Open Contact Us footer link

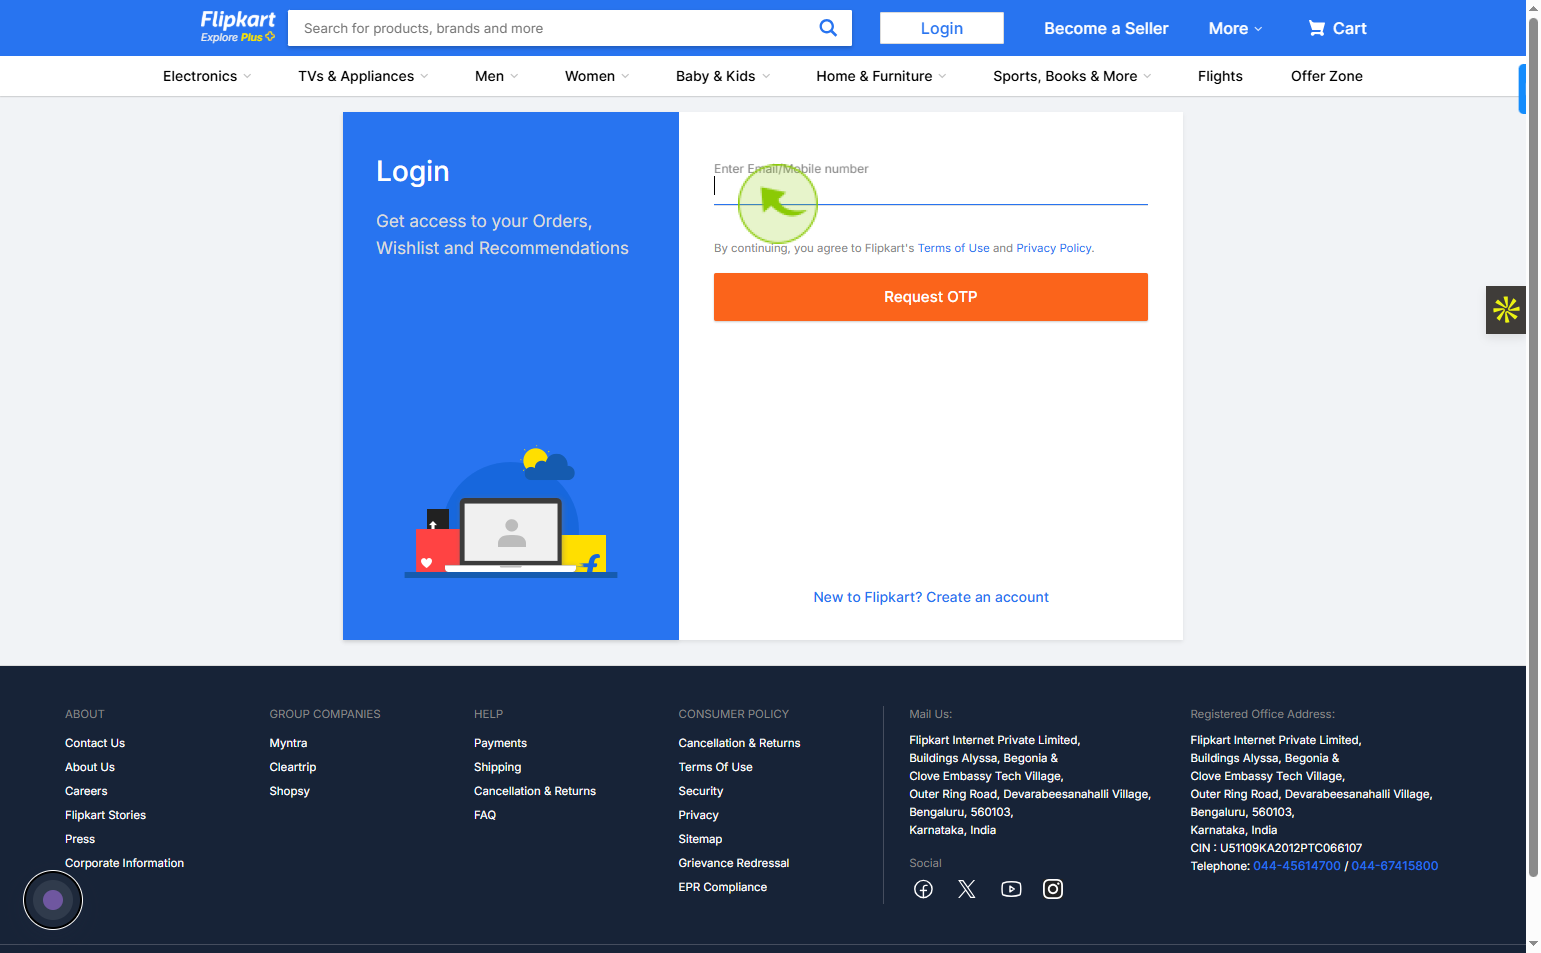click(95, 743)
